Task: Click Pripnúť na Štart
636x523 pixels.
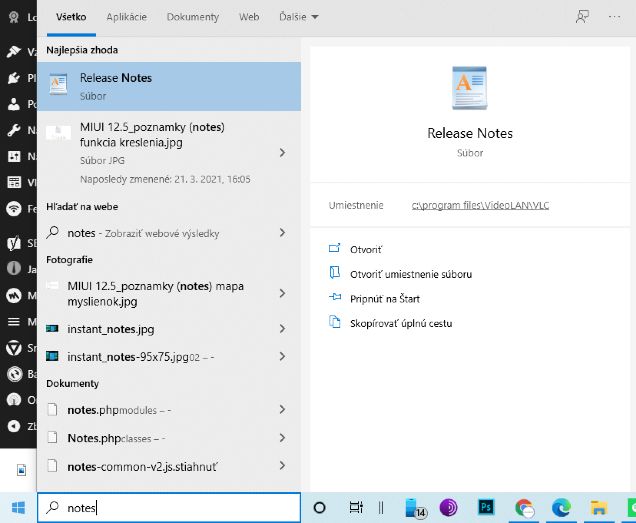Action: click(385, 299)
